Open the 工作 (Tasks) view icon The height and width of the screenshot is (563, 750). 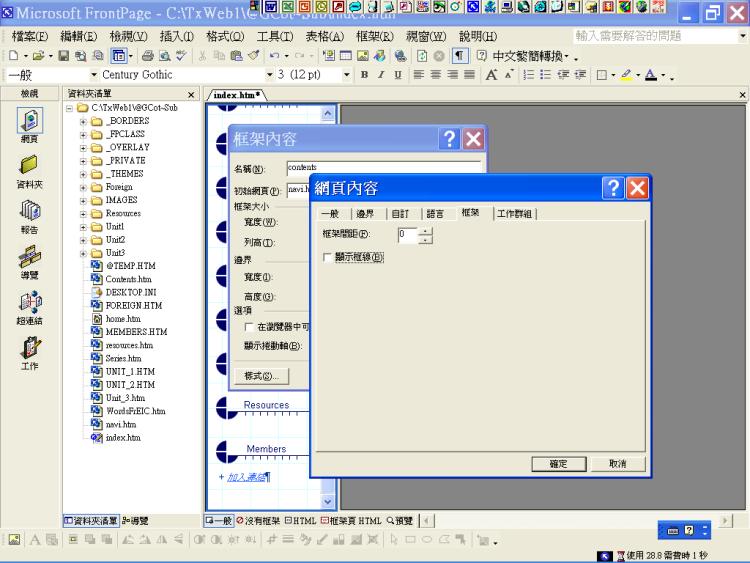click(x=29, y=349)
